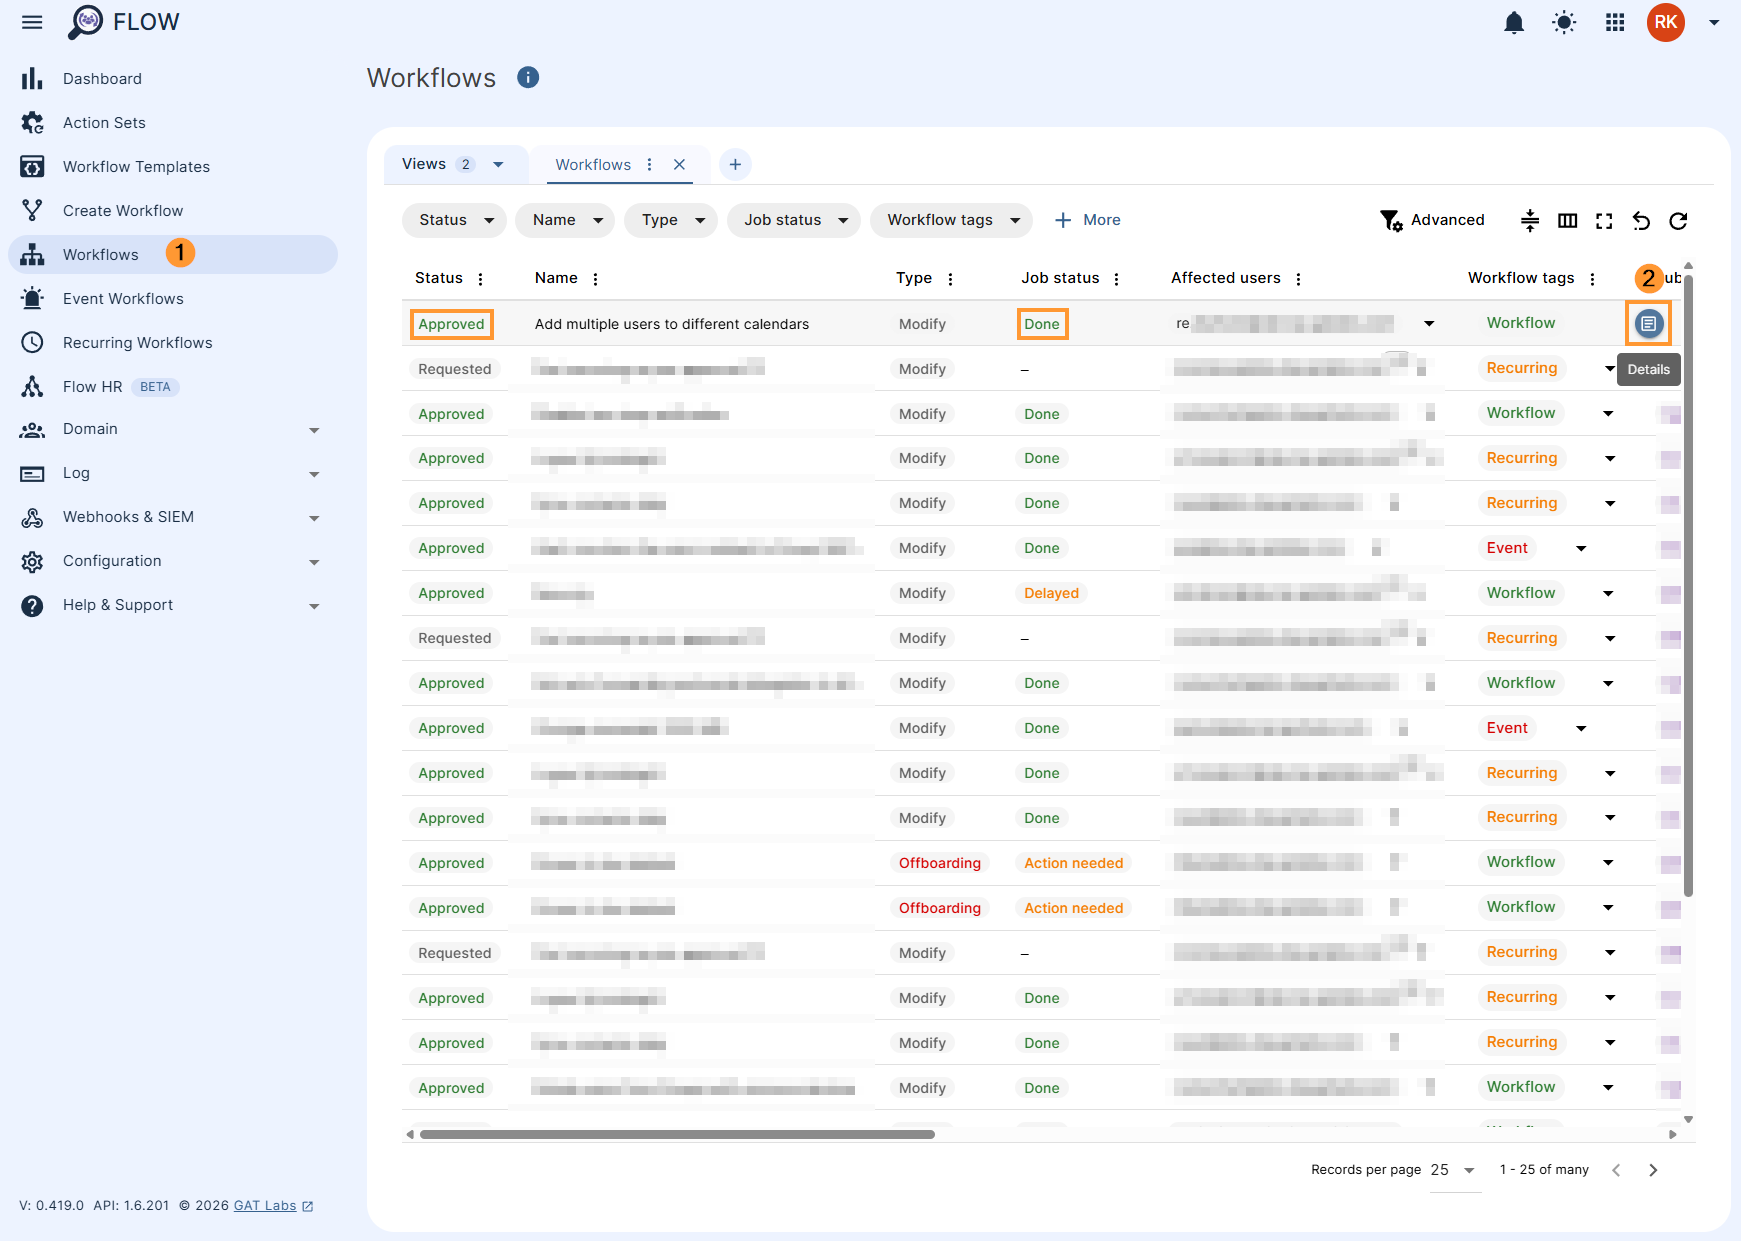Click the info icon beside Workflows title
The width and height of the screenshot is (1741, 1241).
click(528, 77)
